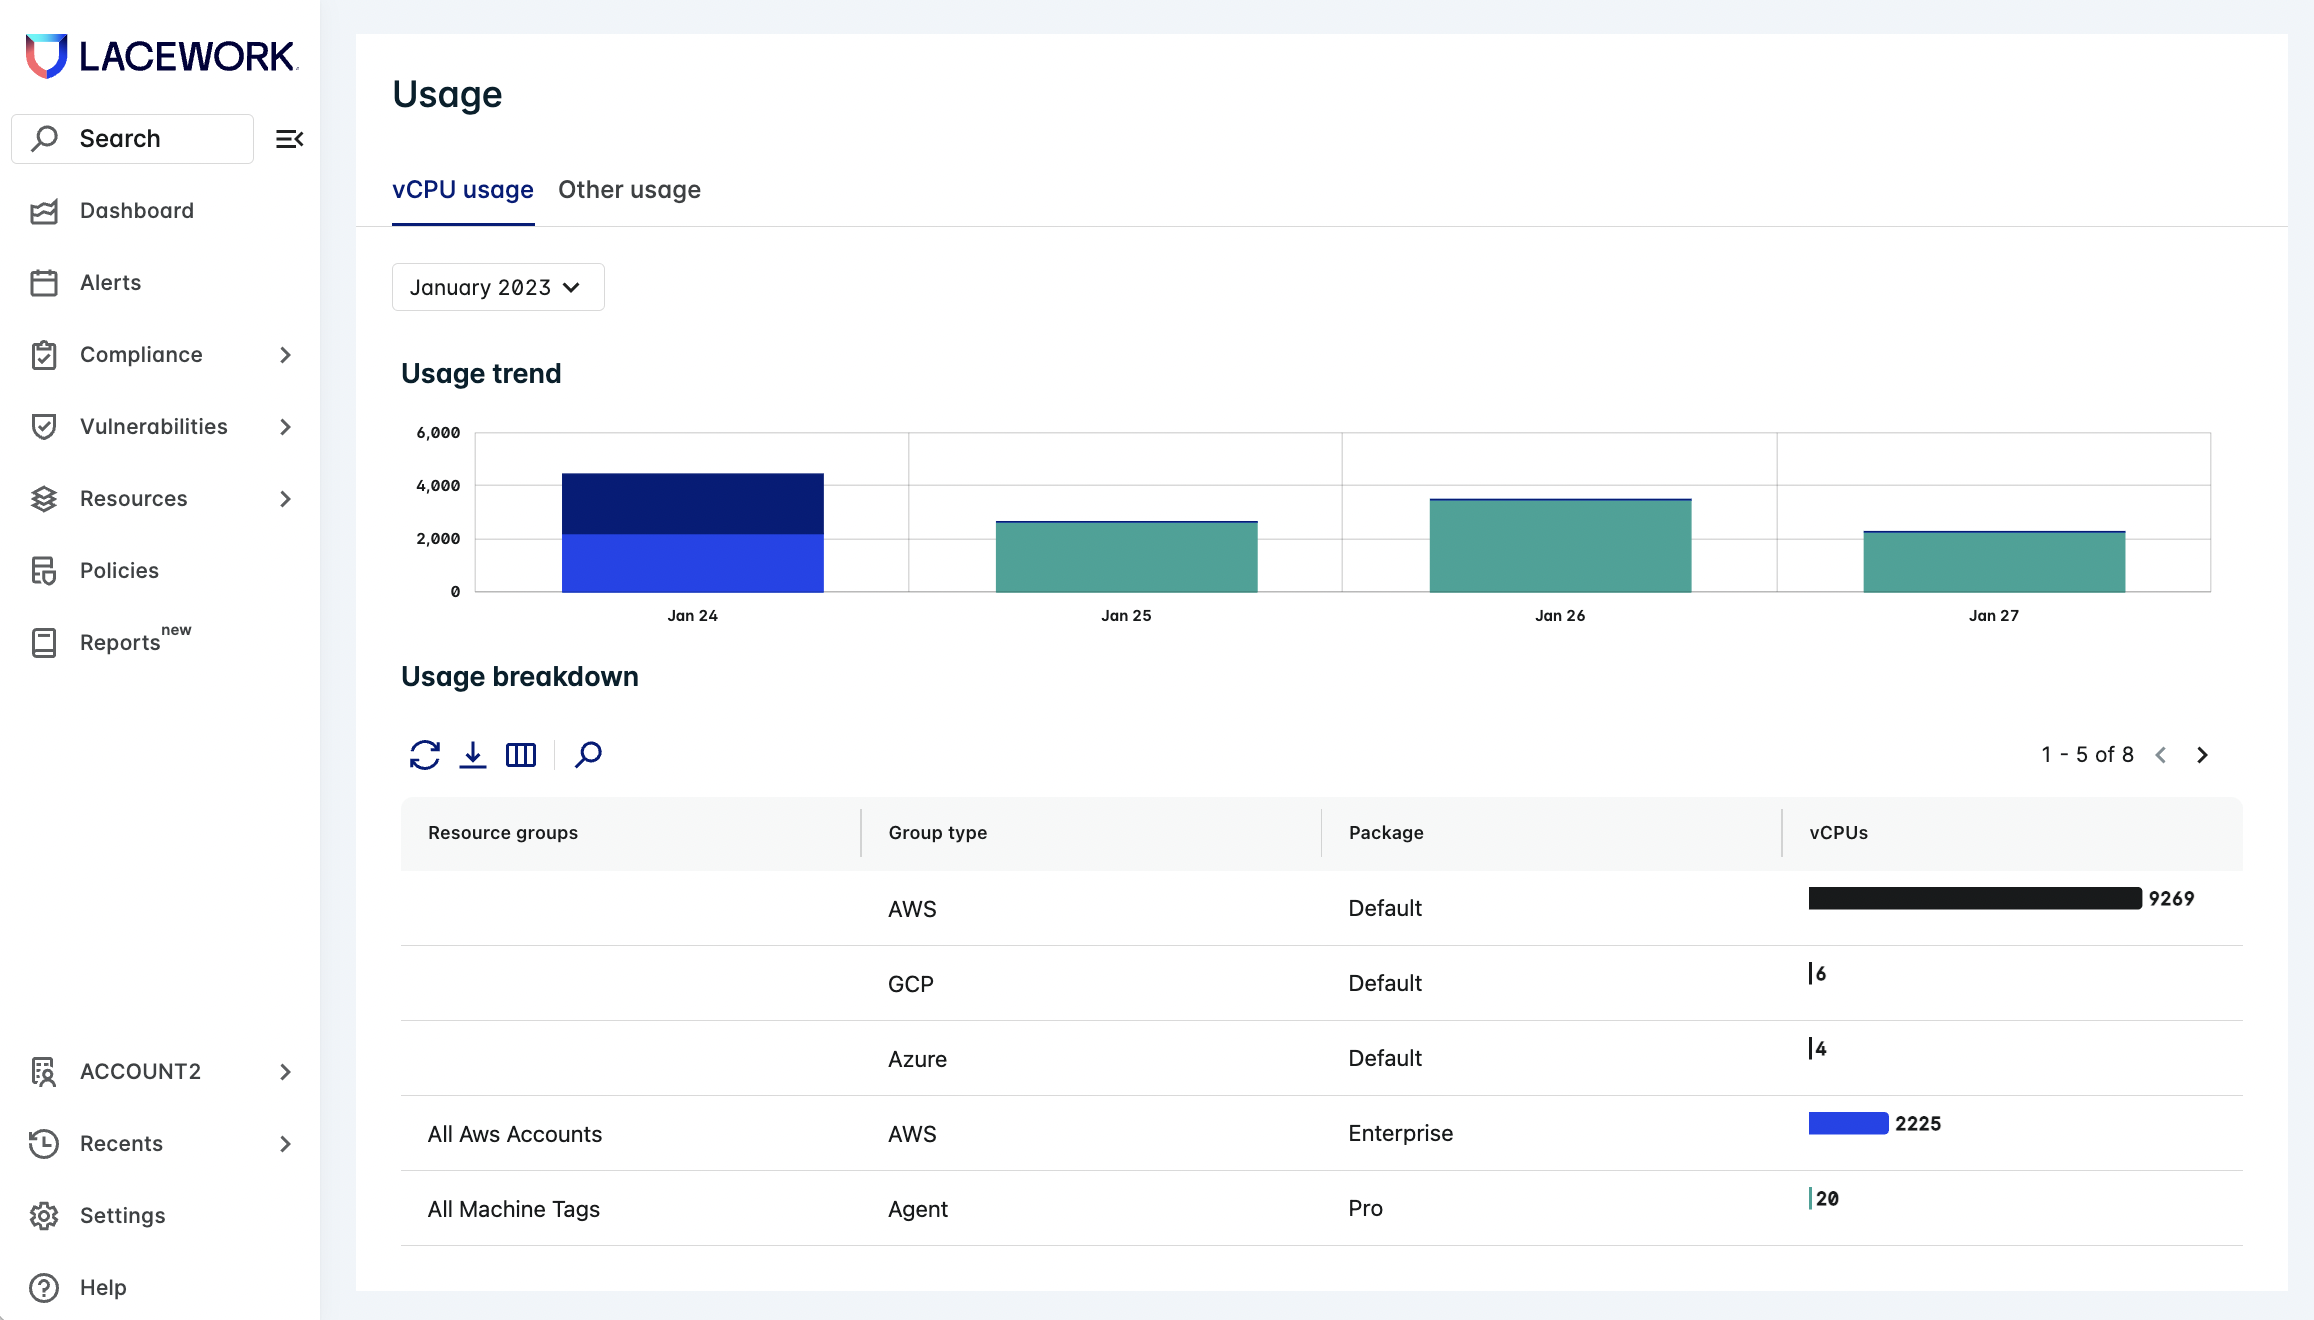Expand the ACCOUNT2 account menu
This screenshot has height=1320, width=2314.
click(140, 1071)
